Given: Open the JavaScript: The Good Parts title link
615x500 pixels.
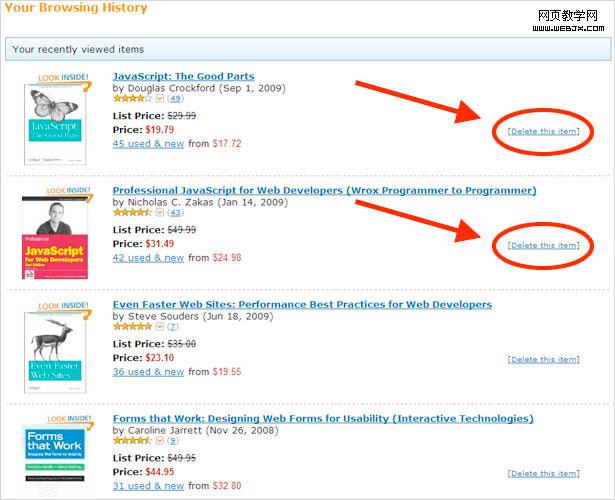Looking at the screenshot, I should (183, 76).
